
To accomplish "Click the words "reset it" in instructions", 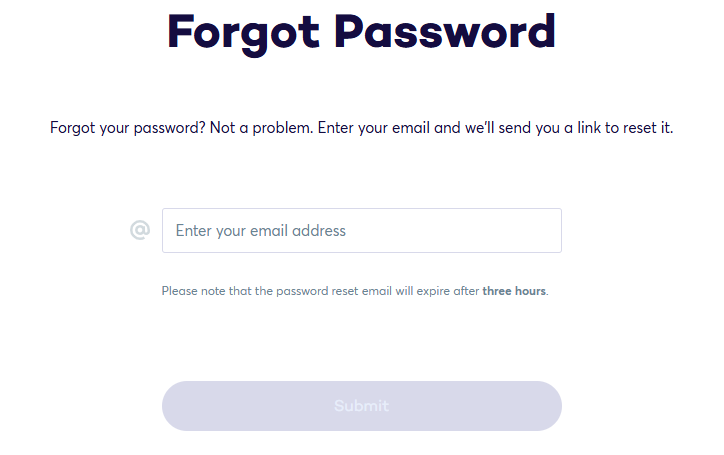I will [x=648, y=129].
